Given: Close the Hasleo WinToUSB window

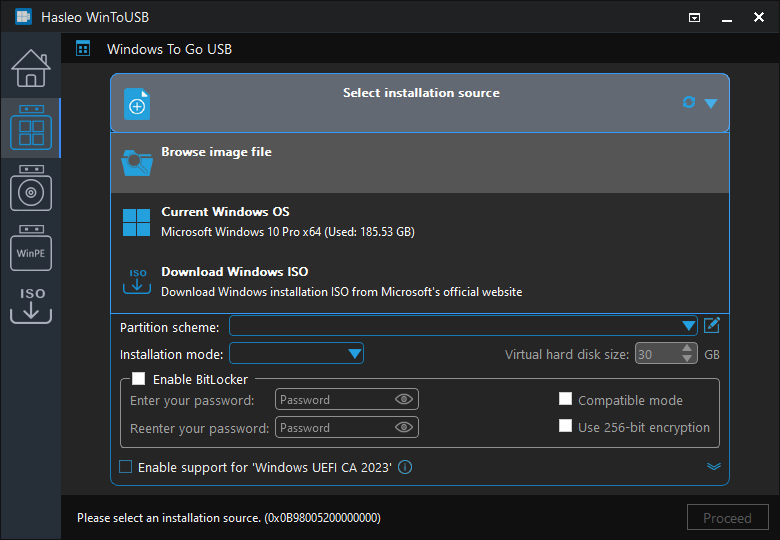Looking at the screenshot, I should coord(759,17).
